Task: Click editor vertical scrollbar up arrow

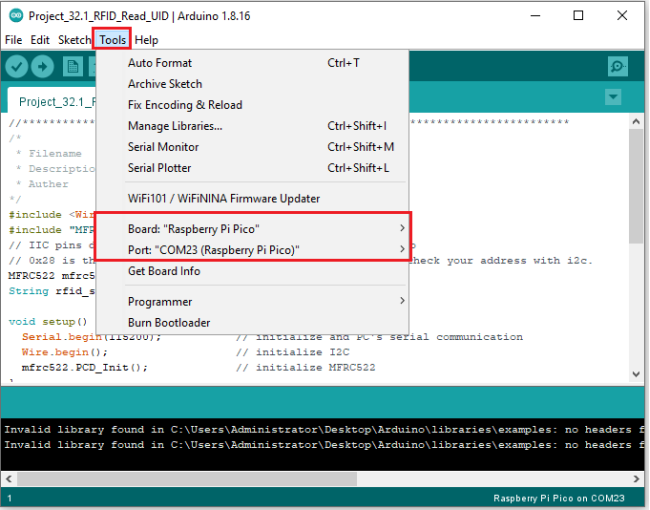Action: click(x=636, y=121)
